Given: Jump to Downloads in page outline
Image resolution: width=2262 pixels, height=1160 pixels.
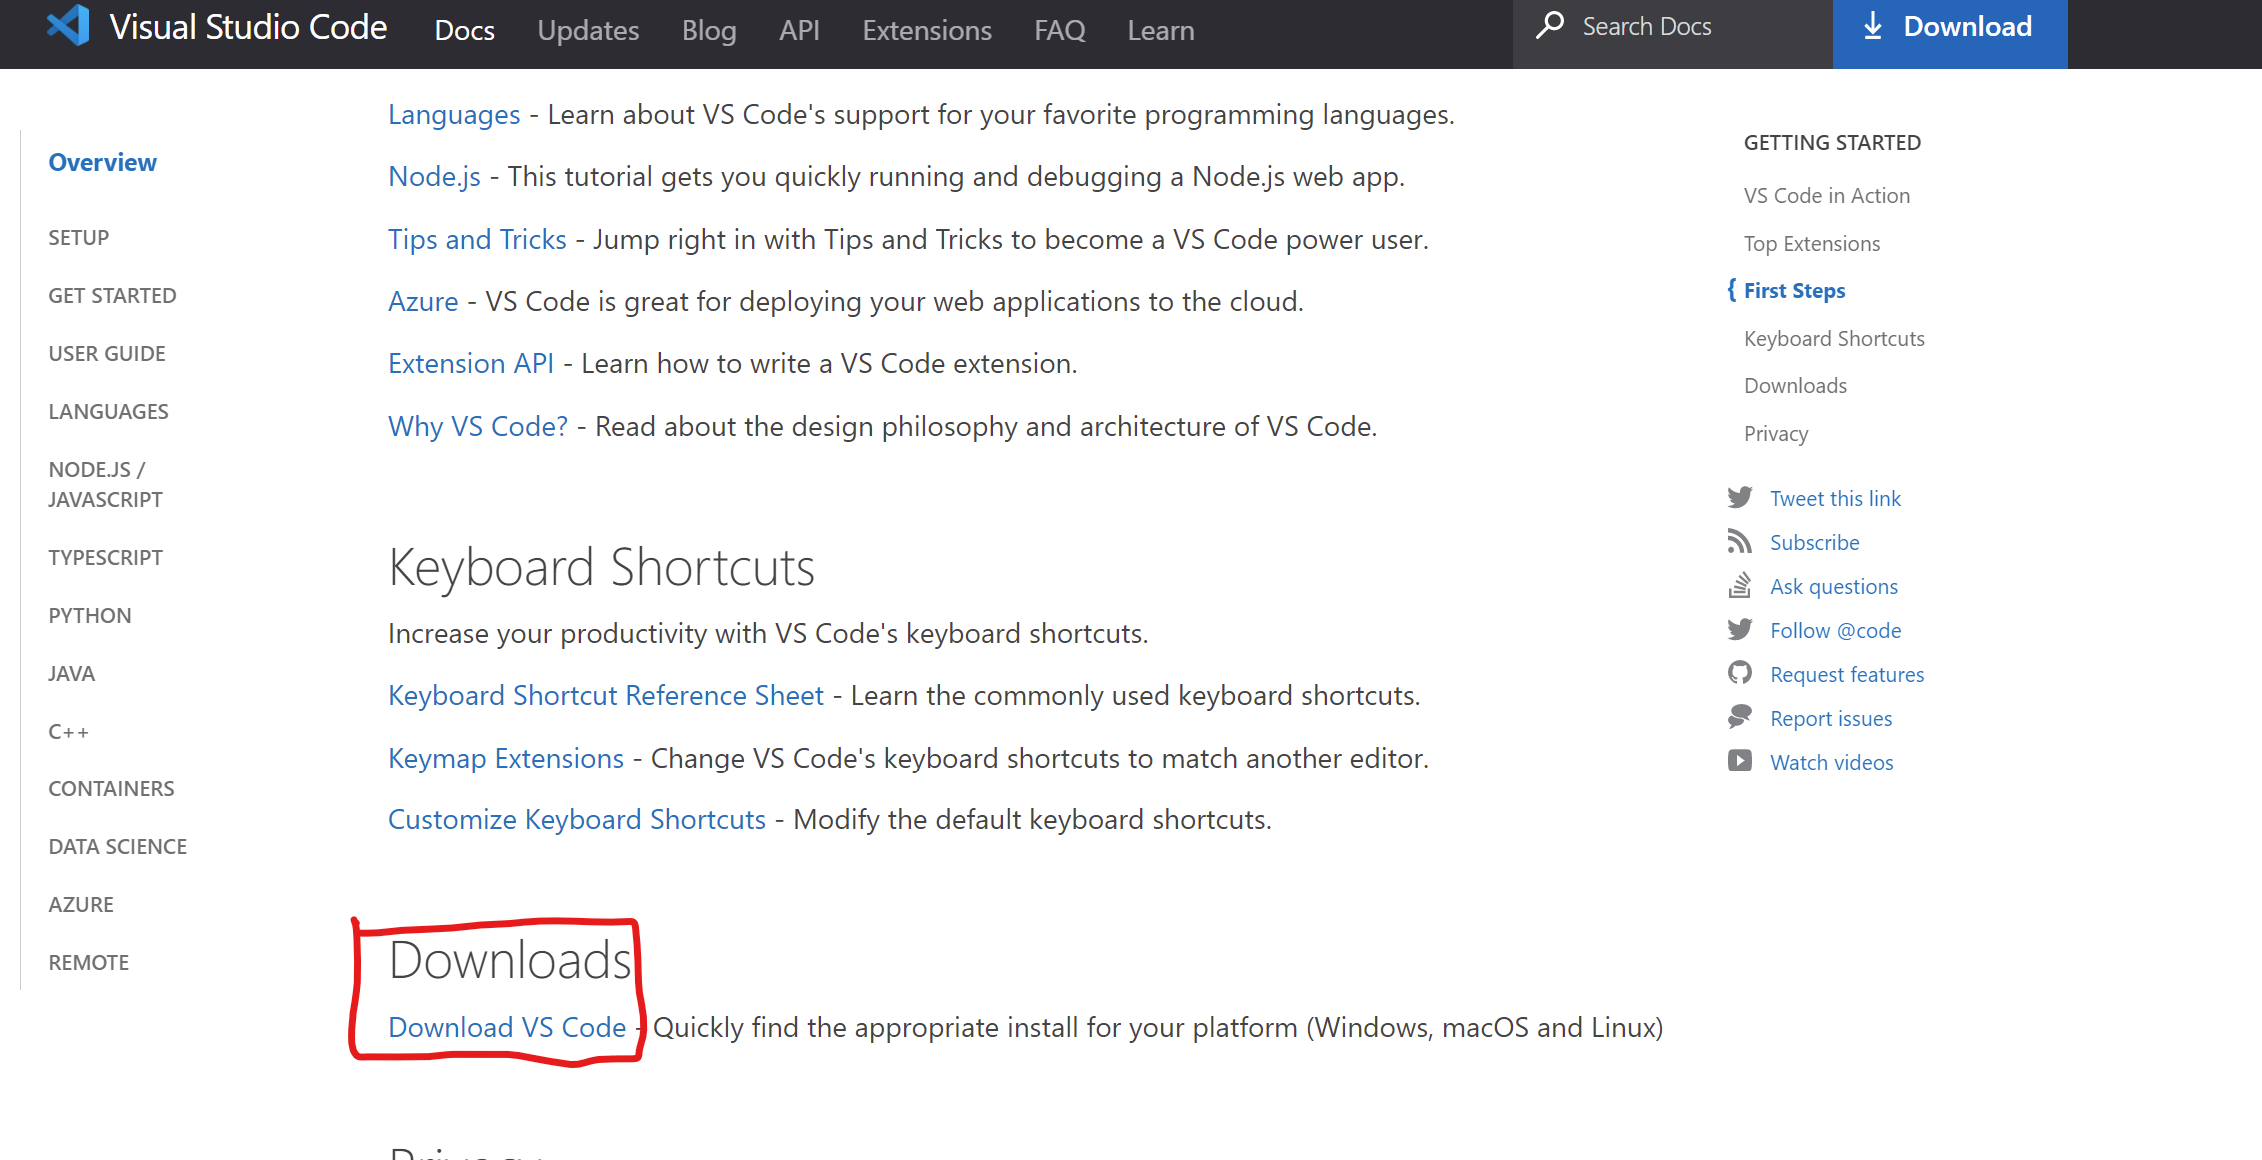Looking at the screenshot, I should coord(1795,386).
